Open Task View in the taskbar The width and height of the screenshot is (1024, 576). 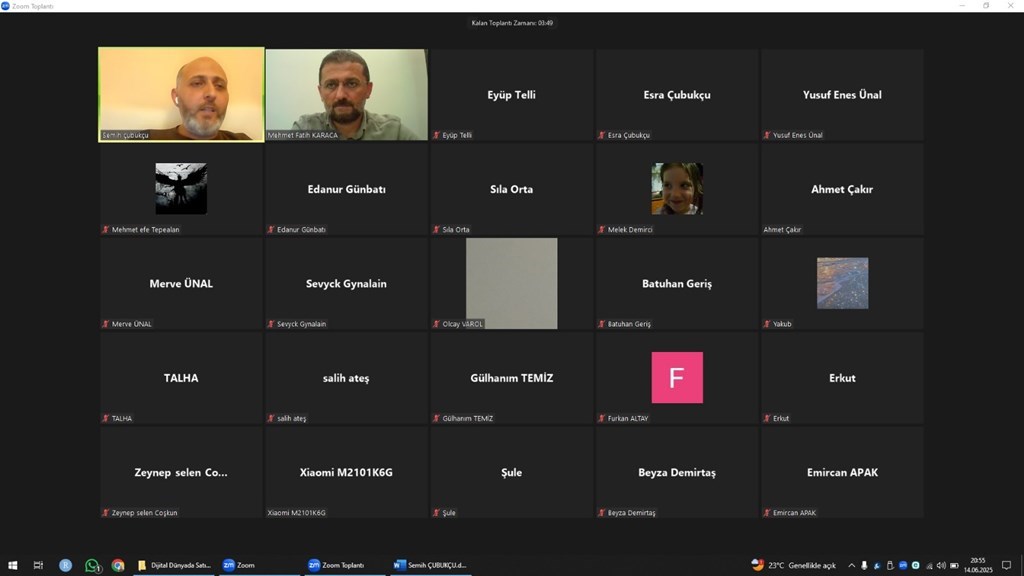[x=38, y=565]
